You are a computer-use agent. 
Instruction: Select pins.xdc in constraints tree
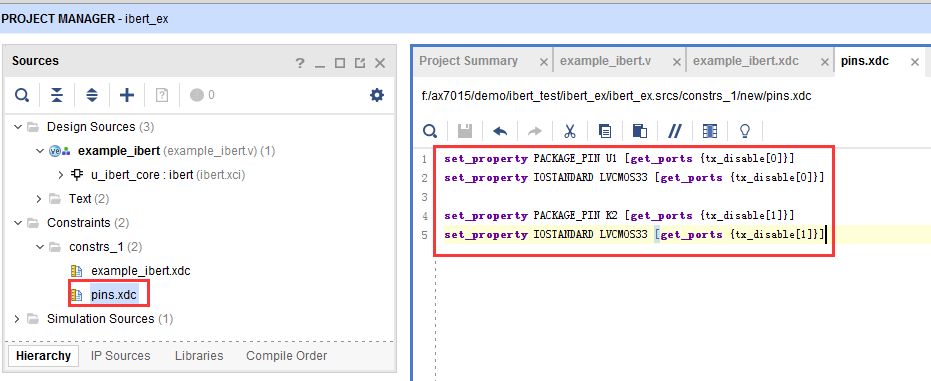point(113,294)
